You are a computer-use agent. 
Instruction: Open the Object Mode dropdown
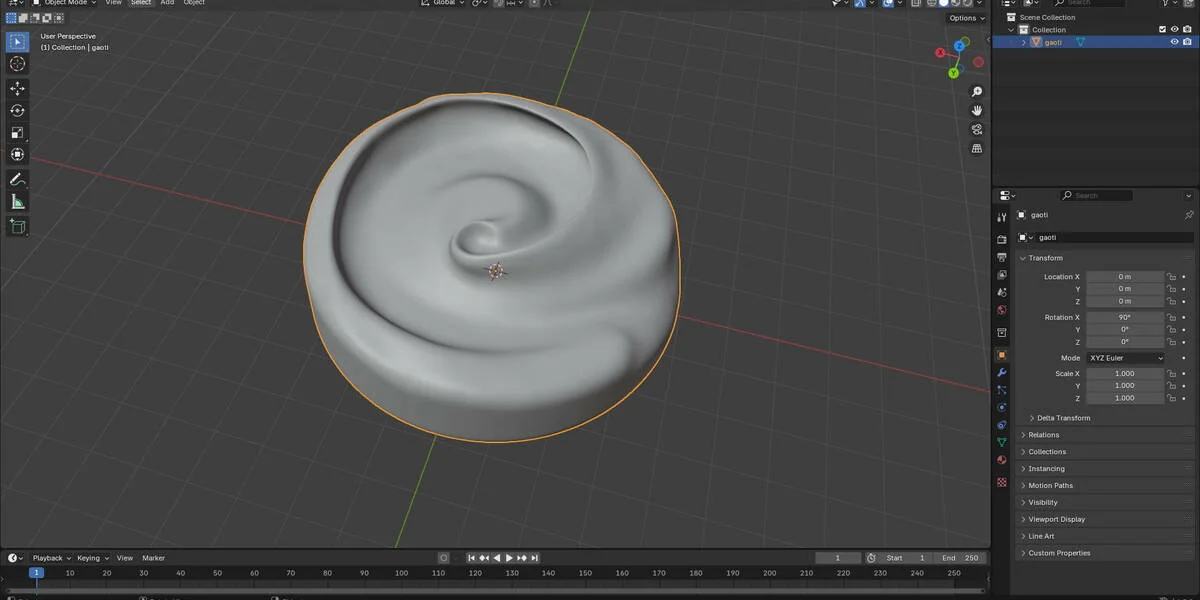(x=65, y=3)
